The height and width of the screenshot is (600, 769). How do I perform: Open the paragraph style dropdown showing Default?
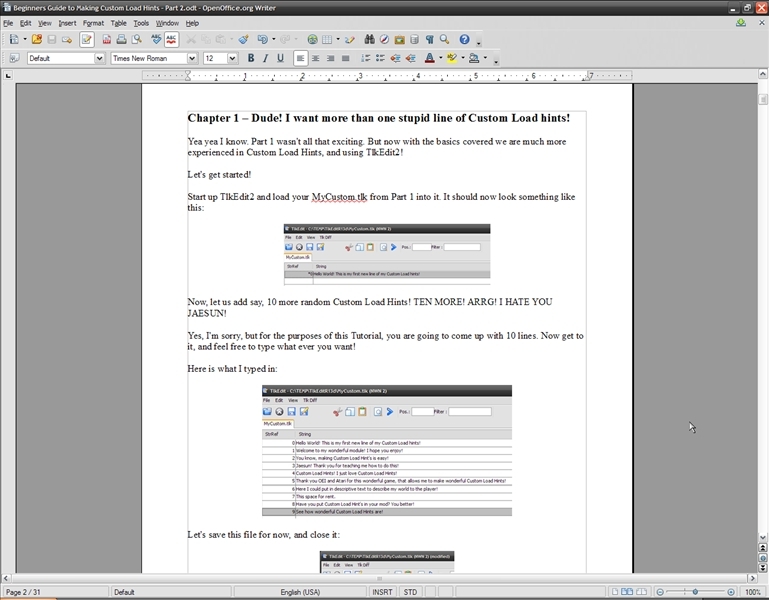click(x=99, y=59)
